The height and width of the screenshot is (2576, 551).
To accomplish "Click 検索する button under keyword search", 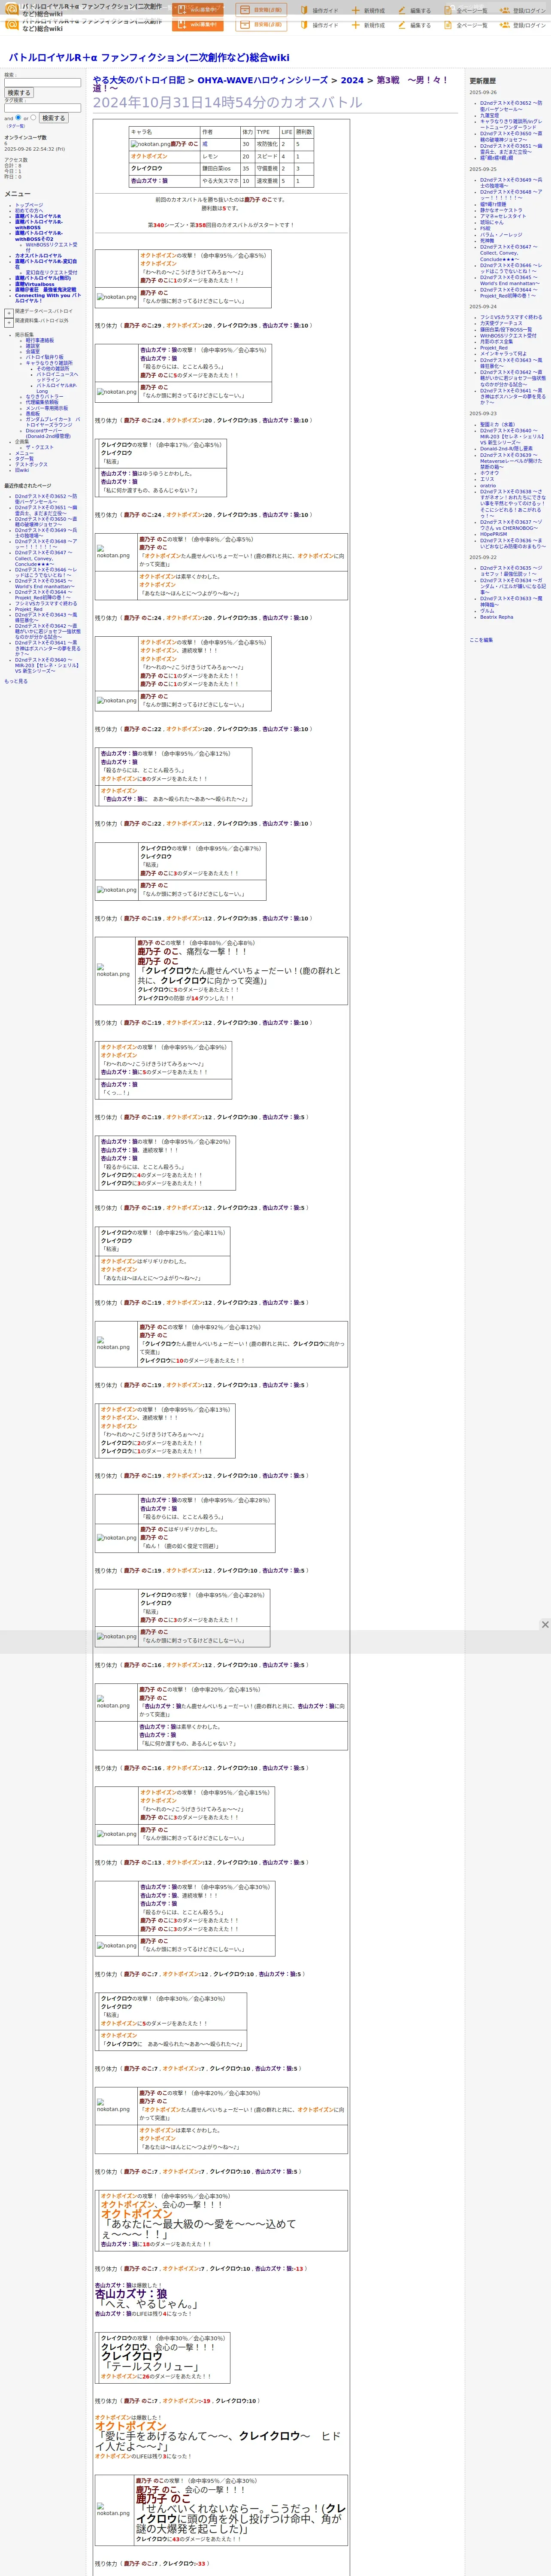I will [18, 93].
